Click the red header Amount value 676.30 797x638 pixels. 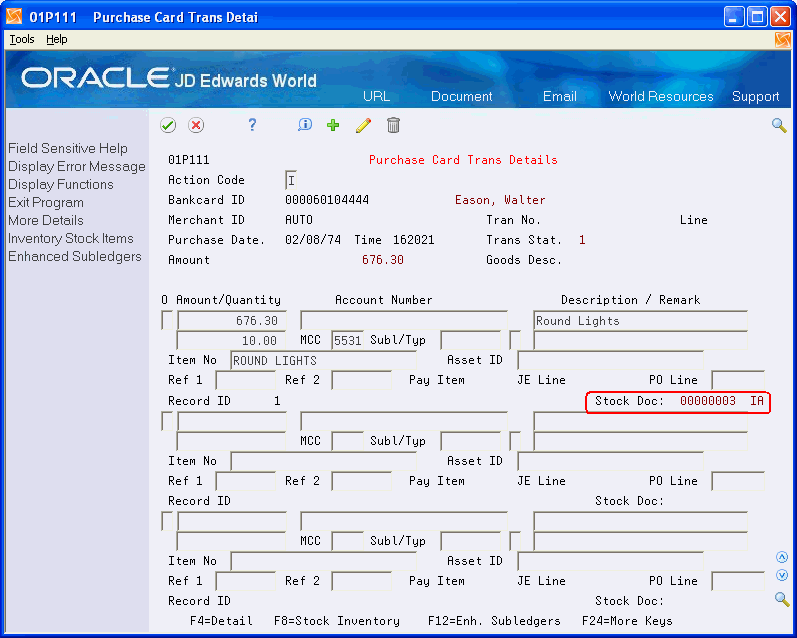click(383, 260)
